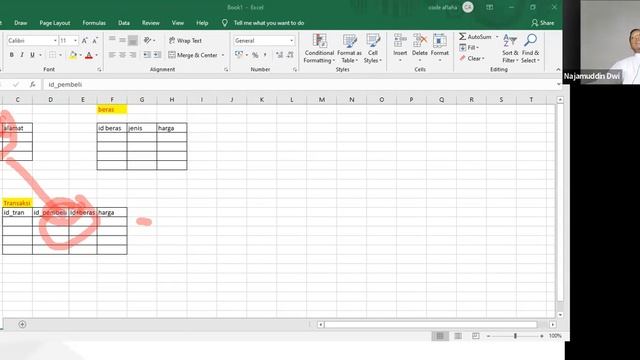Apply Percent Style number format
Image resolution: width=640 pixels, height=360 pixels.
click(255, 55)
